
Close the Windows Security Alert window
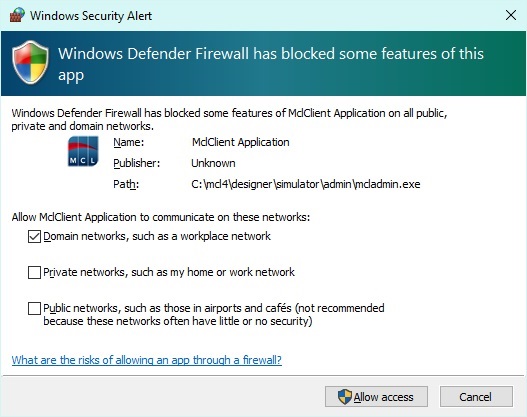click(511, 15)
